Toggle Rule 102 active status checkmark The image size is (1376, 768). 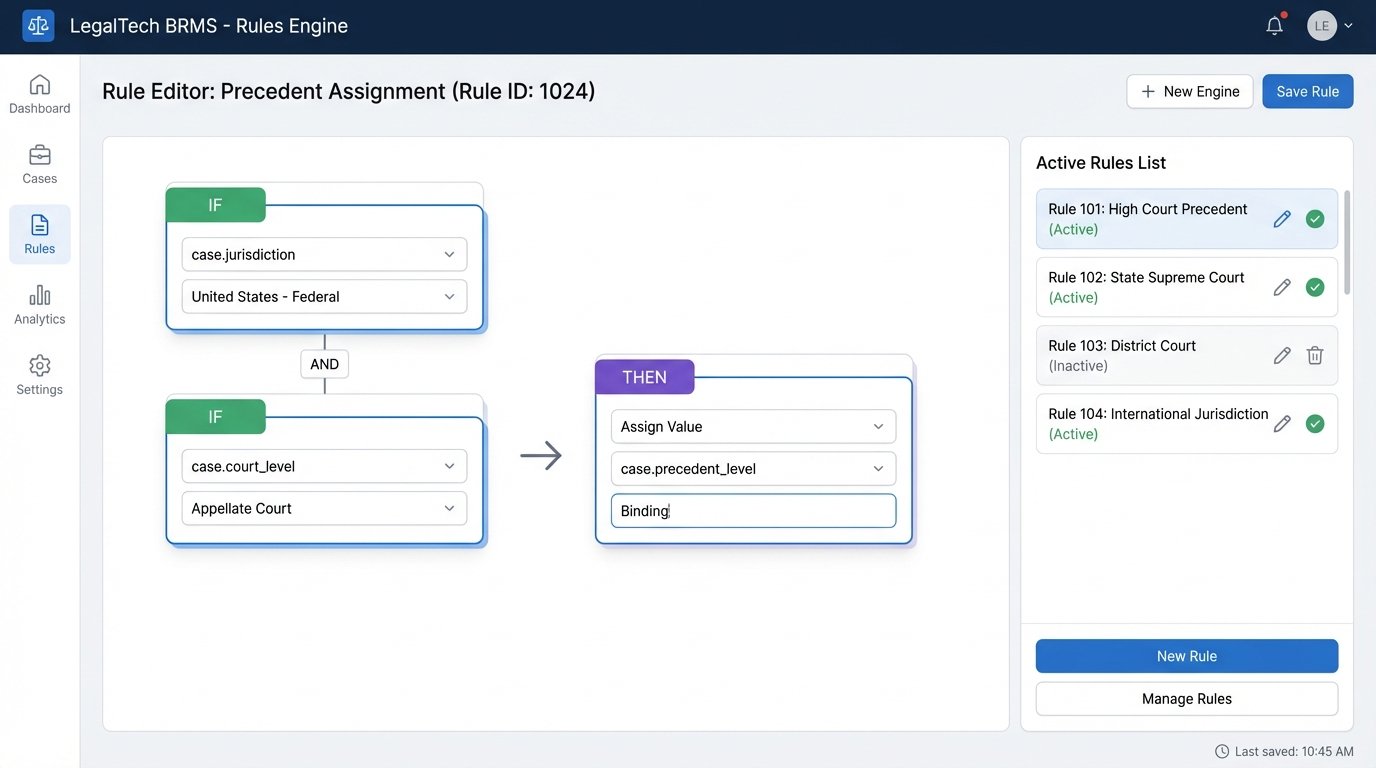1315,286
